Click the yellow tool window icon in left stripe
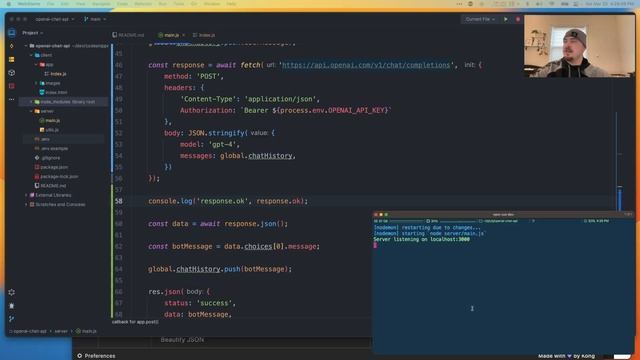The image size is (640, 360). pos(11,60)
